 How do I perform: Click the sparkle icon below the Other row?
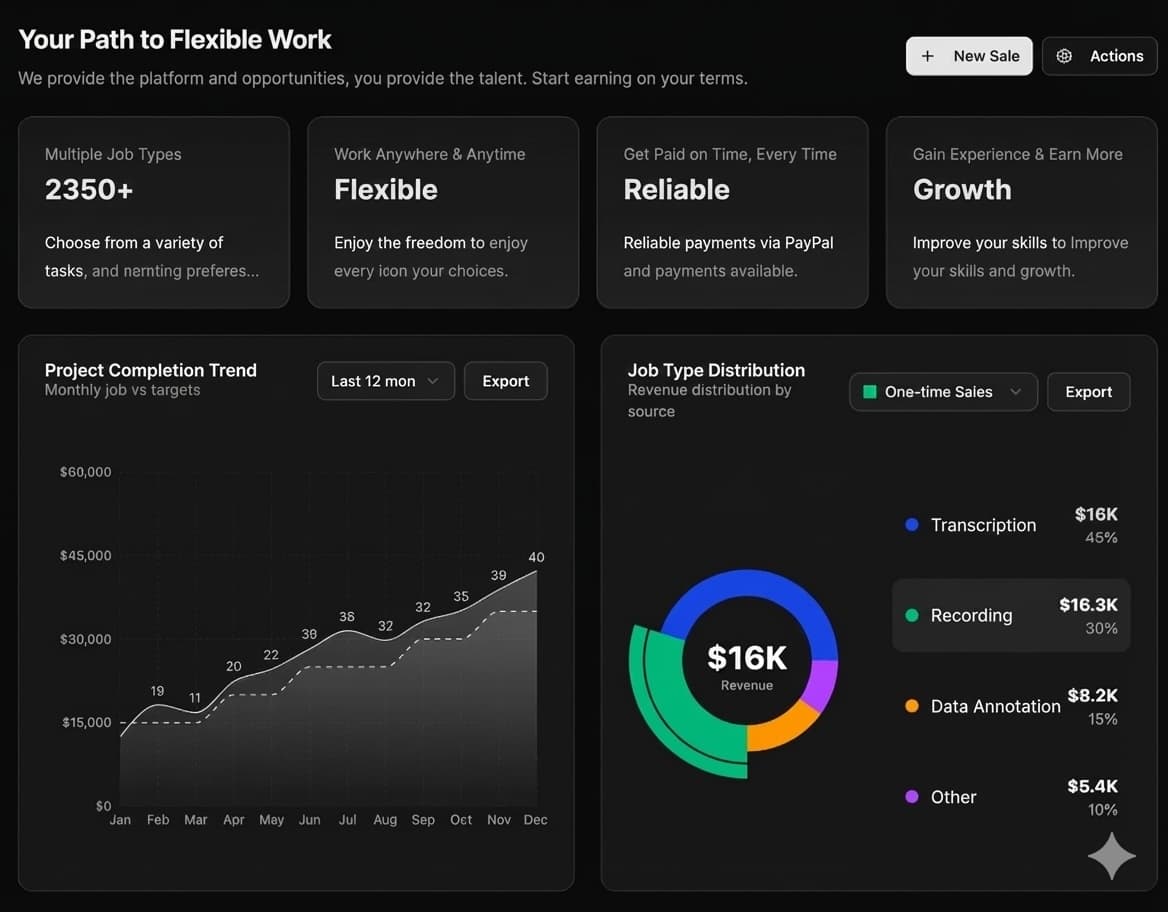1110,856
